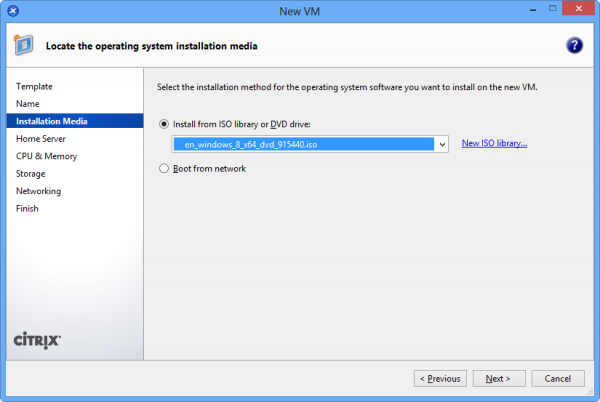Image resolution: width=600 pixels, height=402 pixels.
Task: Open the CPU & Memory step
Action: tap(46, 156)
